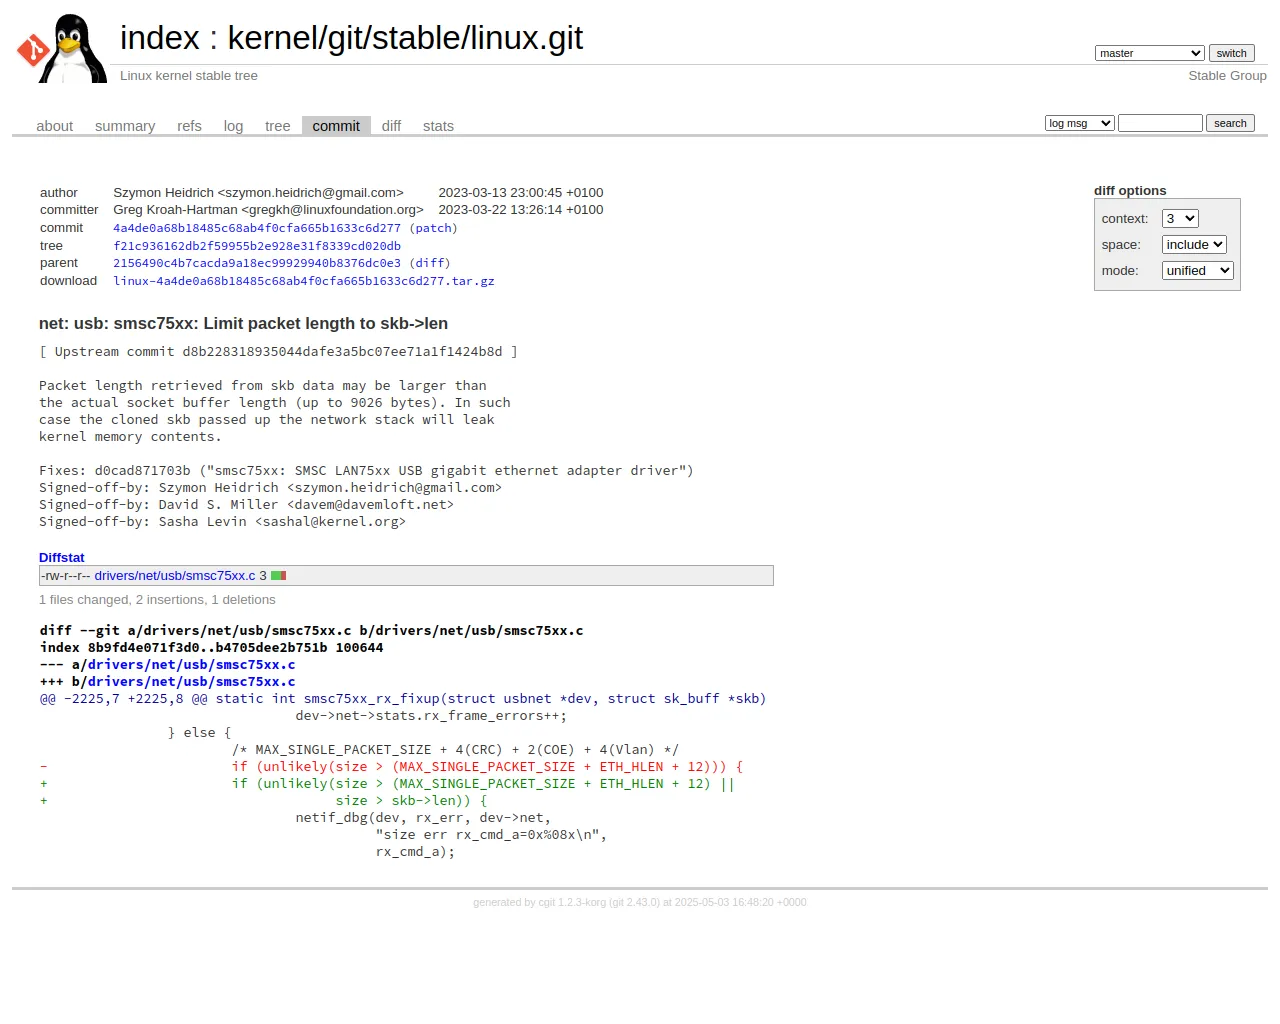
Task: Open the parent commit hash link
Action: pos(257,263)
